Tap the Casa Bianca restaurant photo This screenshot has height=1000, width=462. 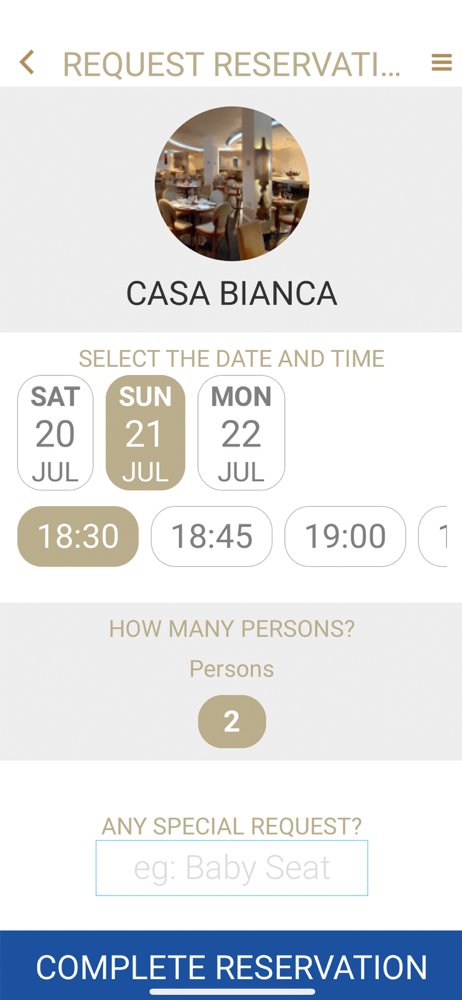pos(232,184)
